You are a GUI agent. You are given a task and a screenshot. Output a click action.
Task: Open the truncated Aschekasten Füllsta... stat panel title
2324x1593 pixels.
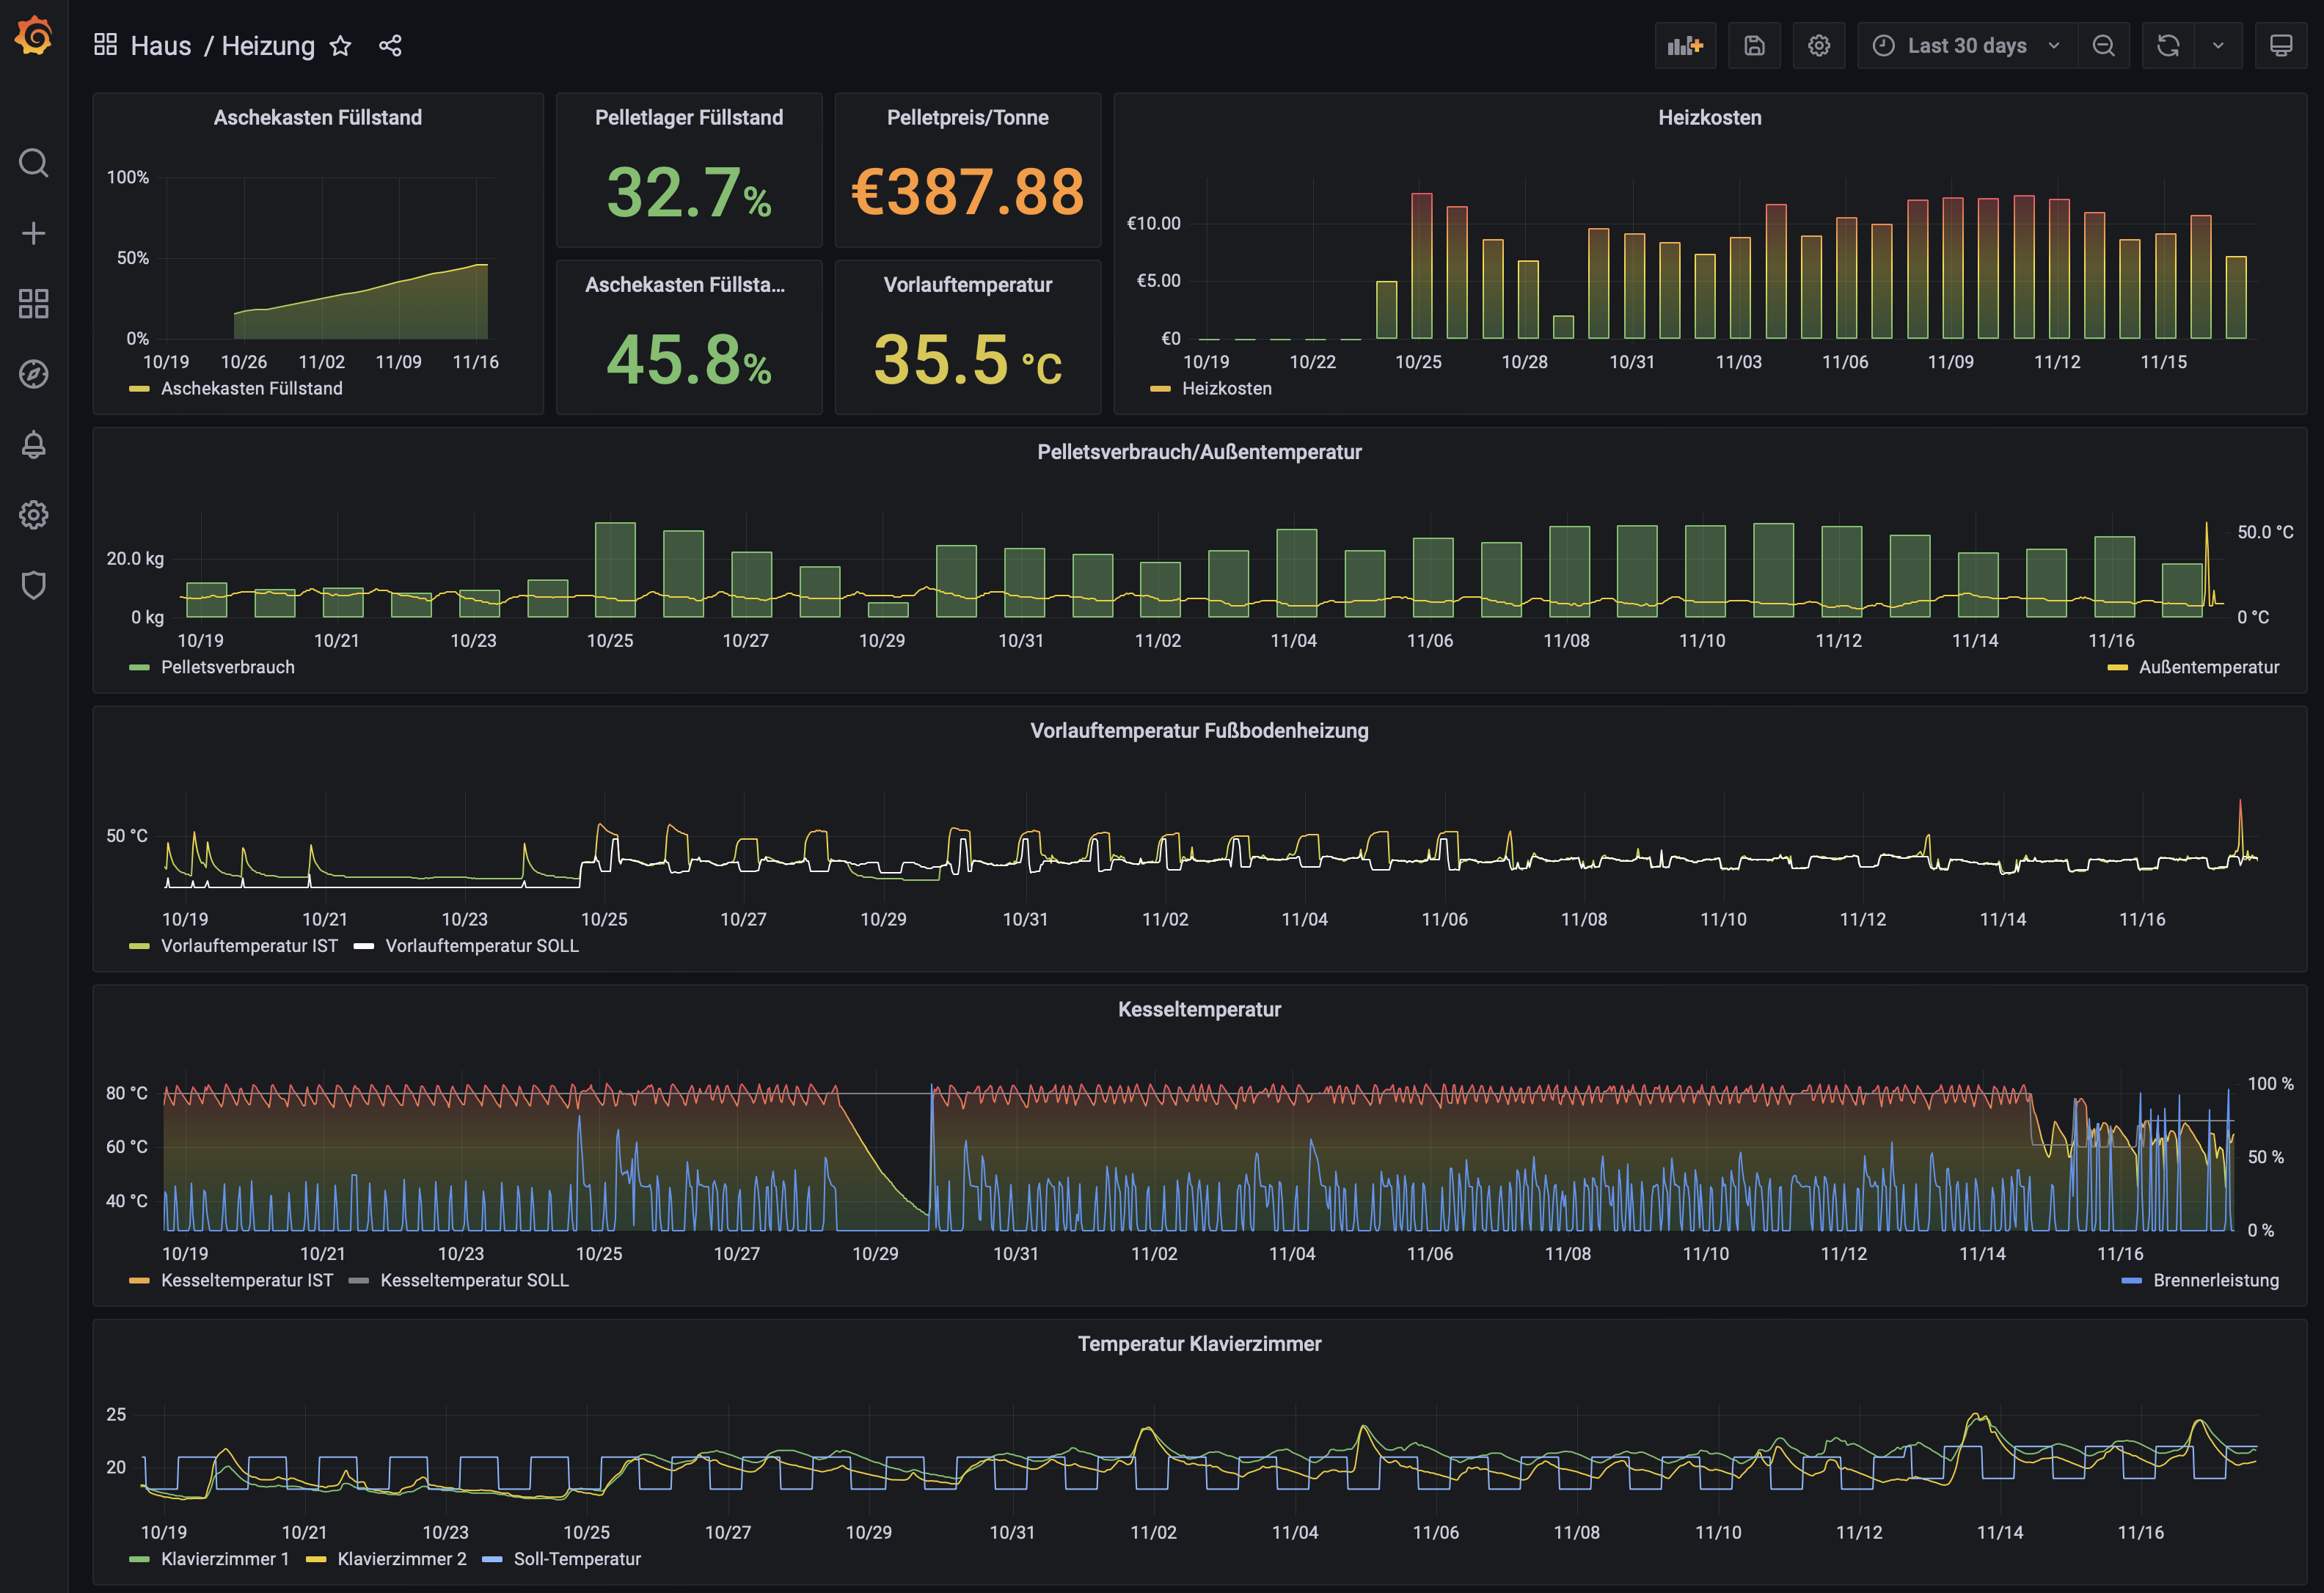(685, 284)
